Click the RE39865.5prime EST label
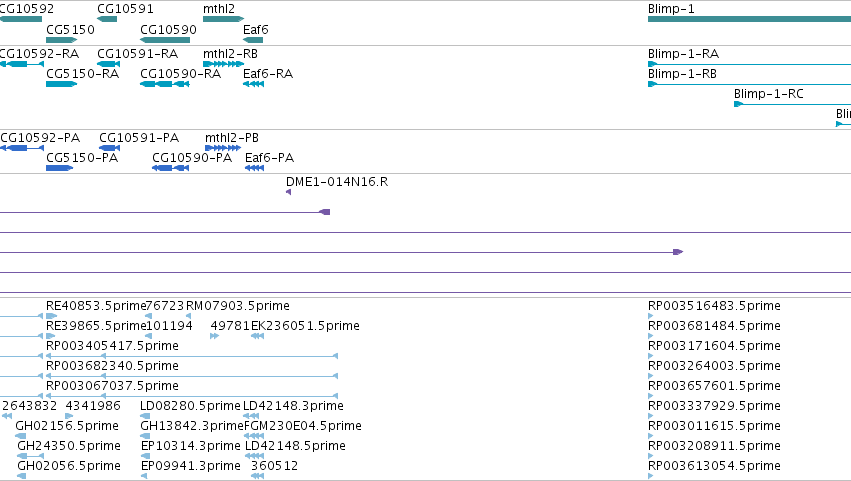This screenshot has height=481, width=851. 96,326
